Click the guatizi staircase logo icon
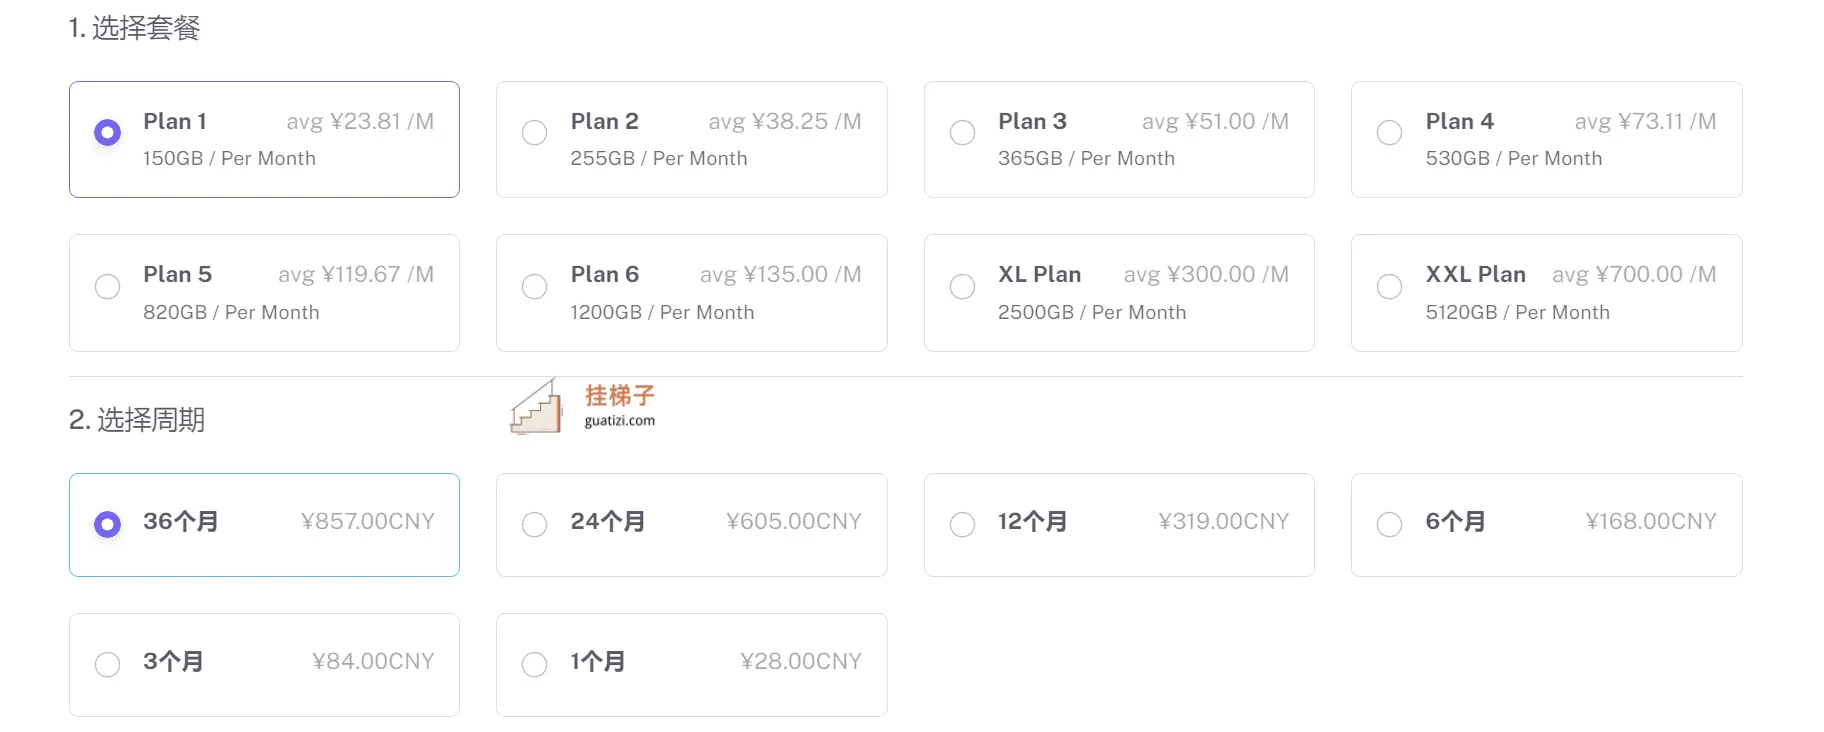 (x=536, y=406)
